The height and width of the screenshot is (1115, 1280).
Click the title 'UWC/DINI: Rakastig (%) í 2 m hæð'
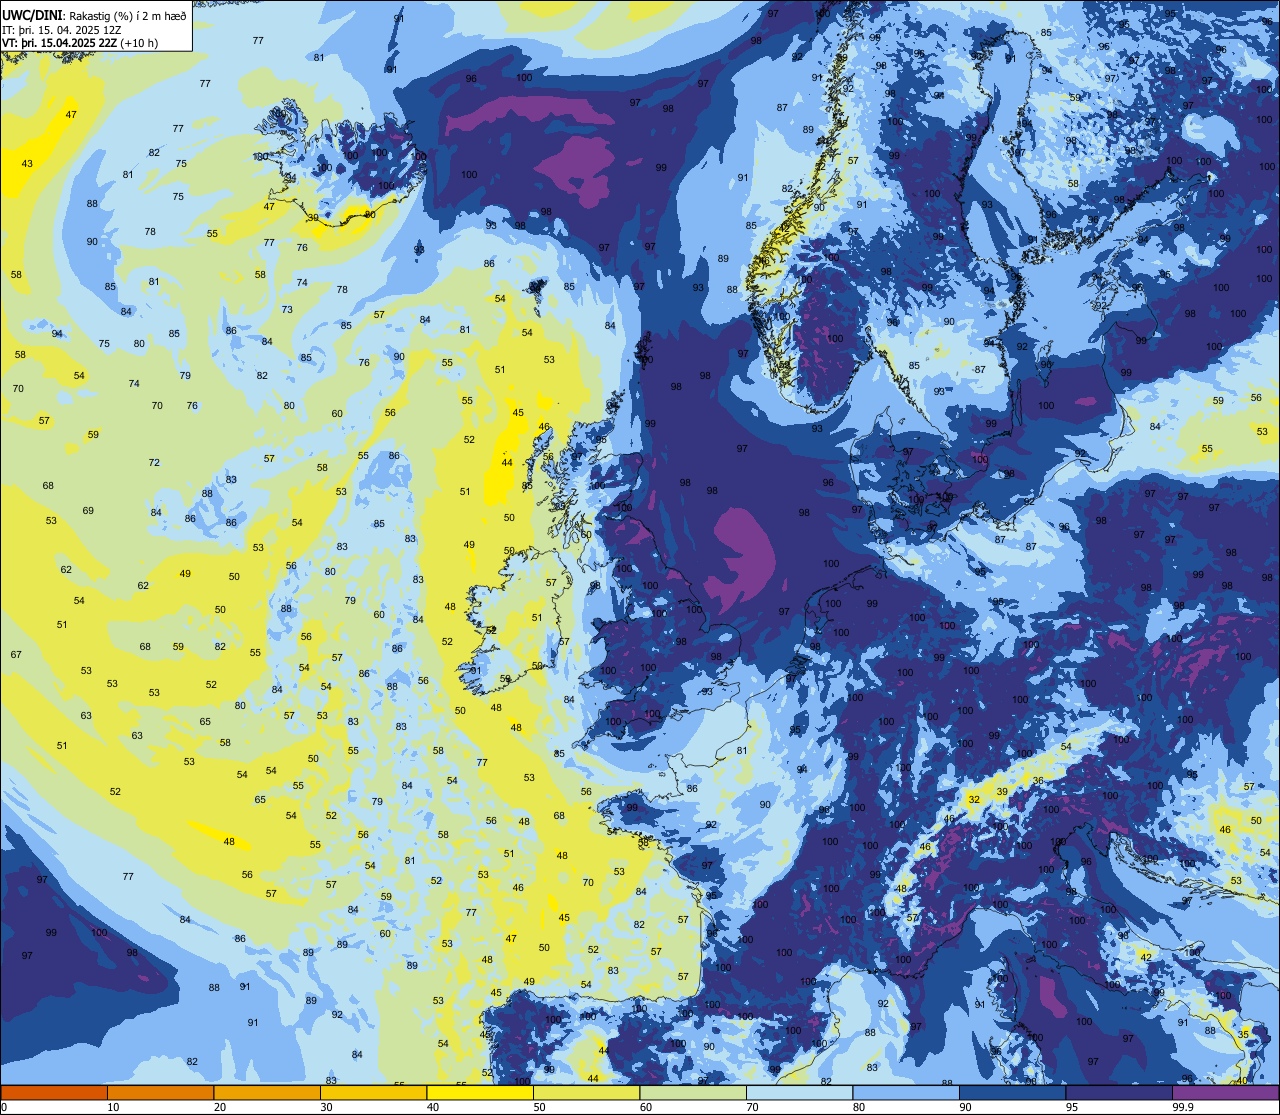tap(94, 15)
